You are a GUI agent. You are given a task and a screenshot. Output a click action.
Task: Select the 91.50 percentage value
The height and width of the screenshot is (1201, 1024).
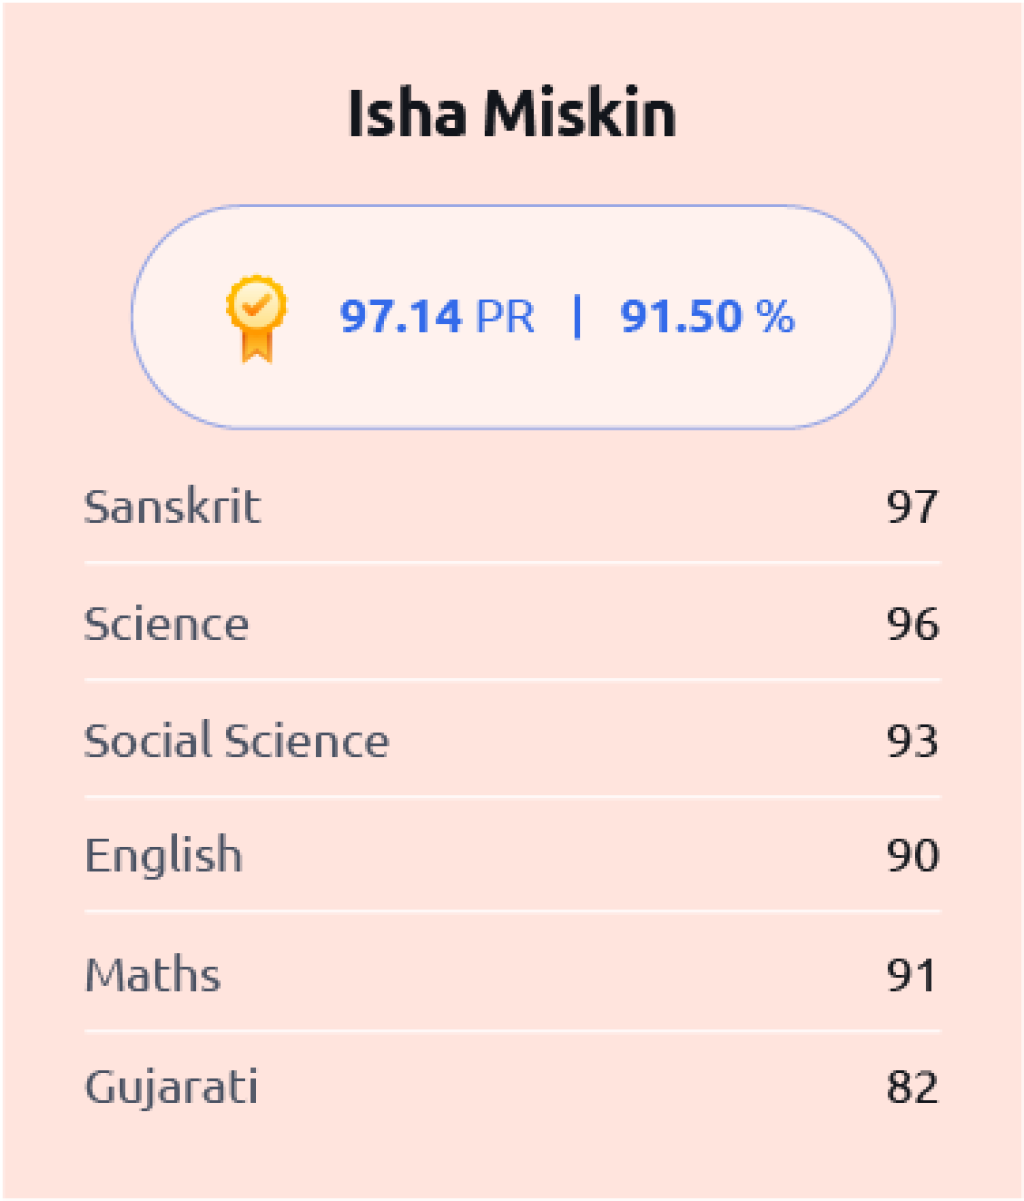point(681,317)
